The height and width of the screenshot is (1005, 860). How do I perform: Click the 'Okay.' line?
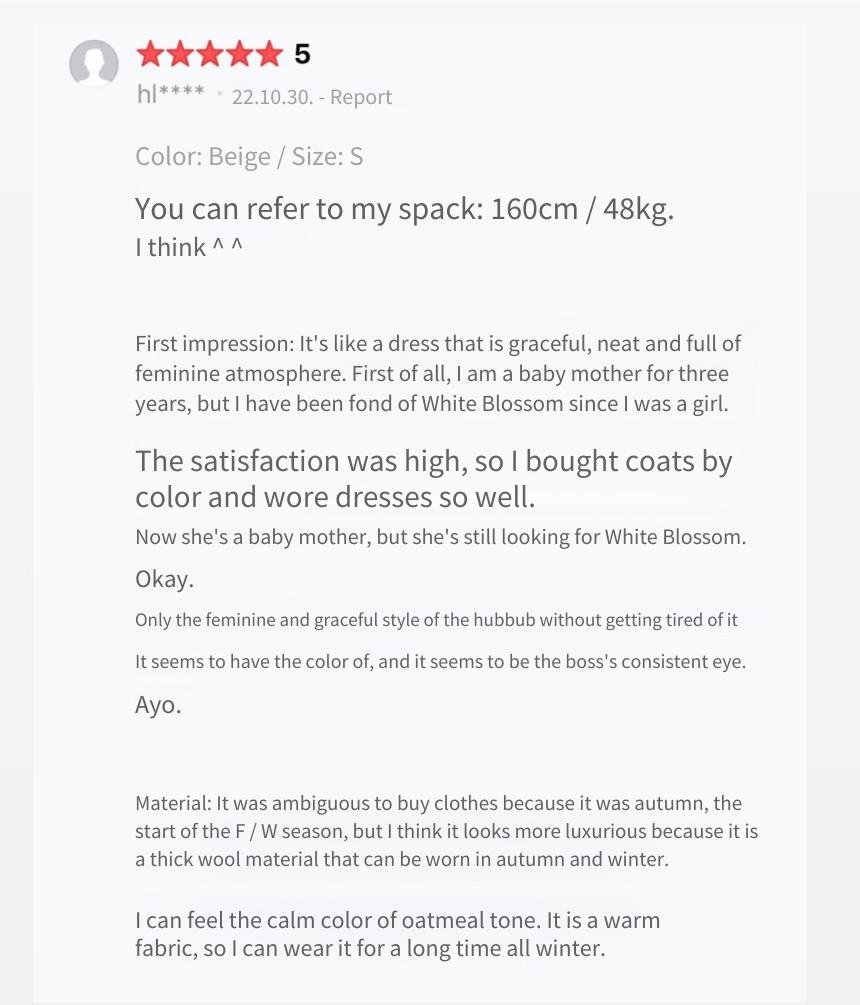[x=165, y=579]
